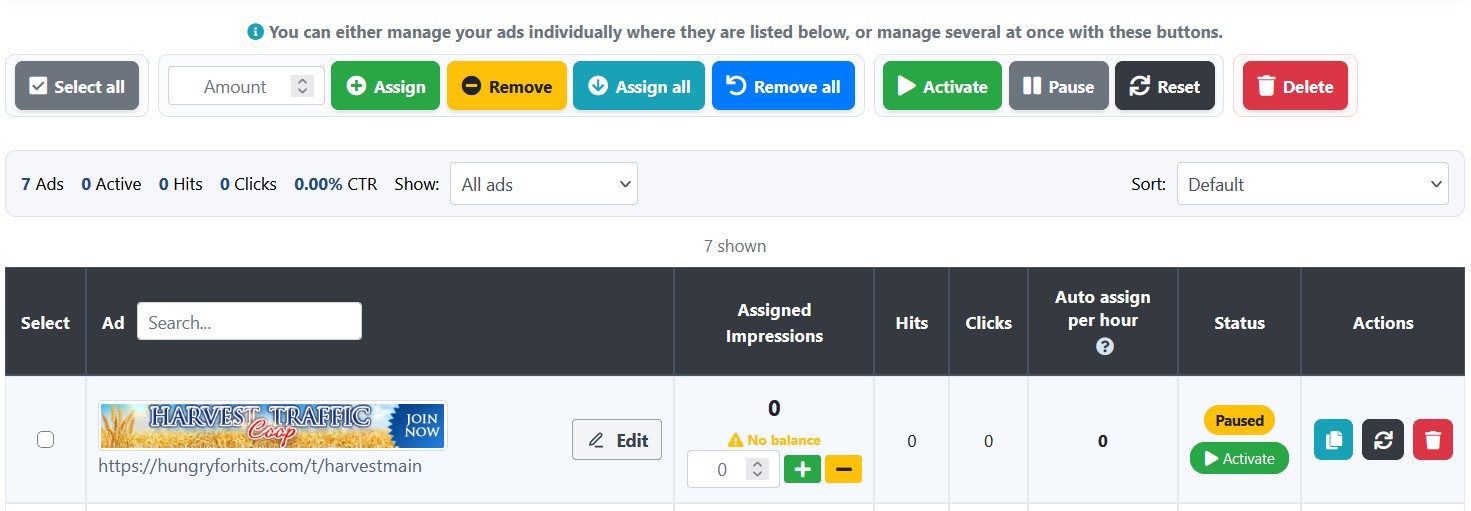
Task: Click the 7 Ads count text
Action: (x=42, y=184)
